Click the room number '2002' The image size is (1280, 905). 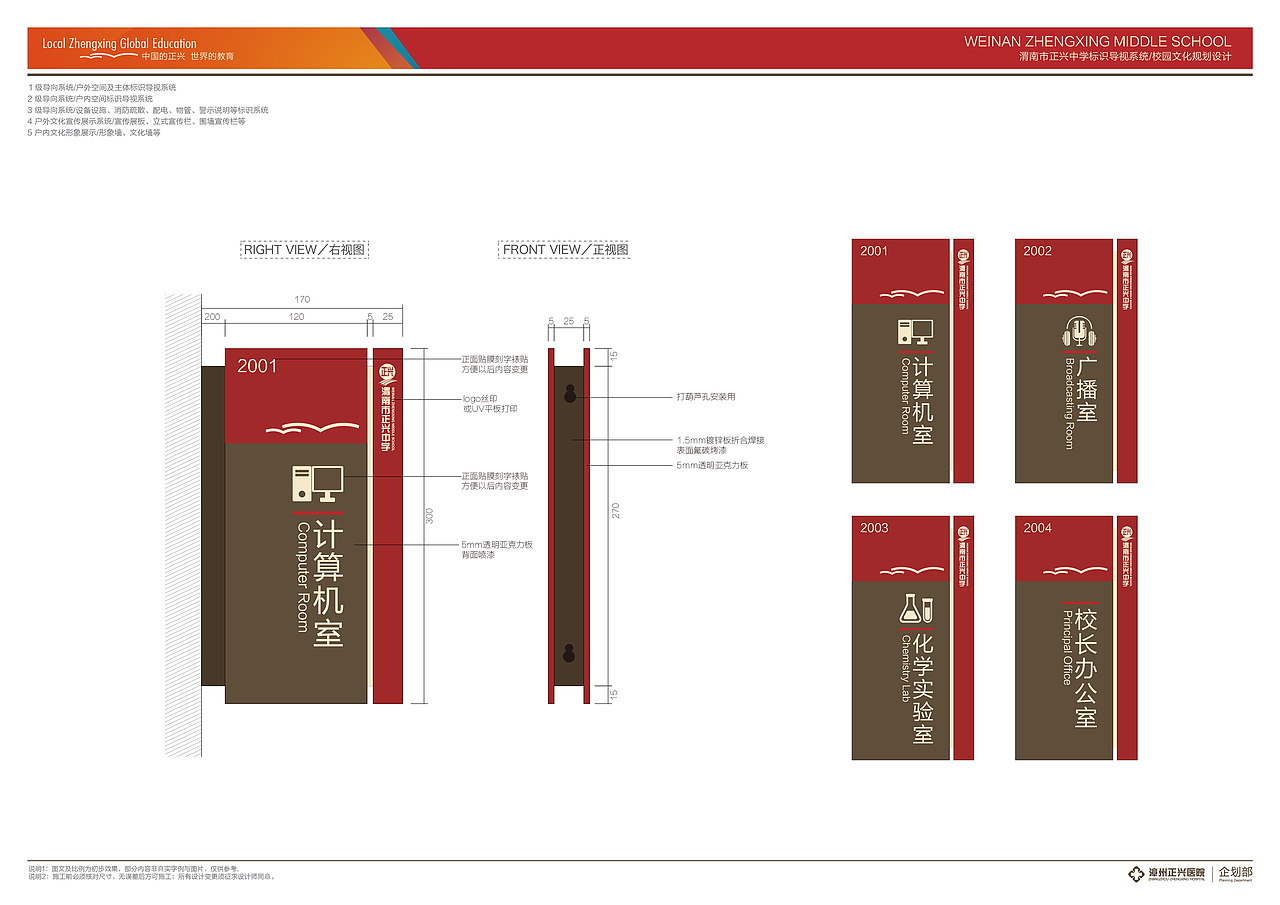1038,251
